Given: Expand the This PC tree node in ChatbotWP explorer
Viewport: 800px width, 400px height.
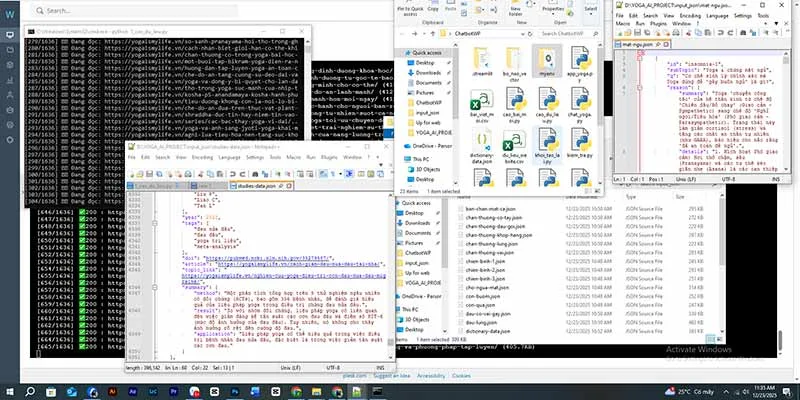Looking at the screenshot, I should (x=403, y=159).
